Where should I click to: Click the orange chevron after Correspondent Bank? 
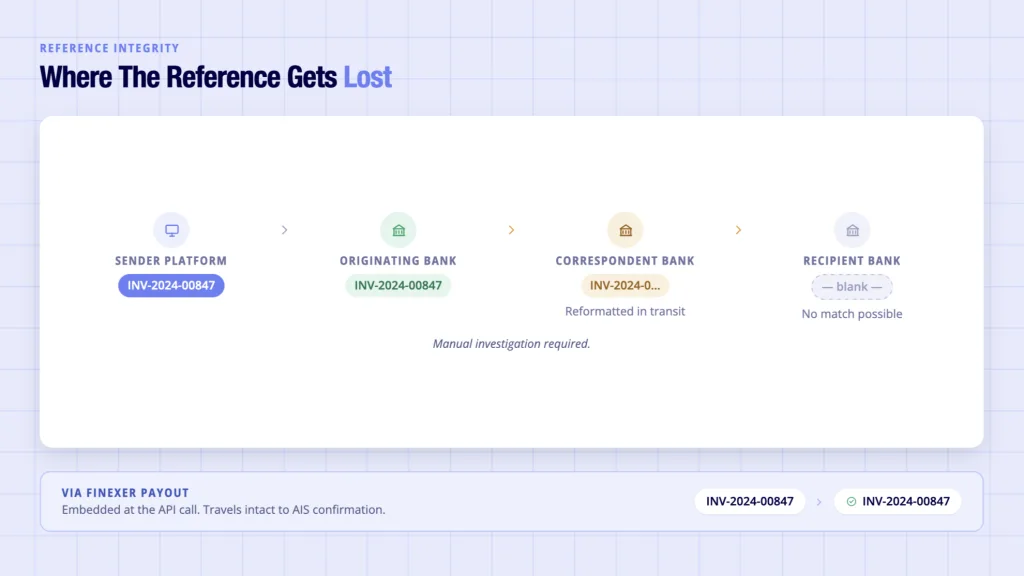[x=739, y=230]
